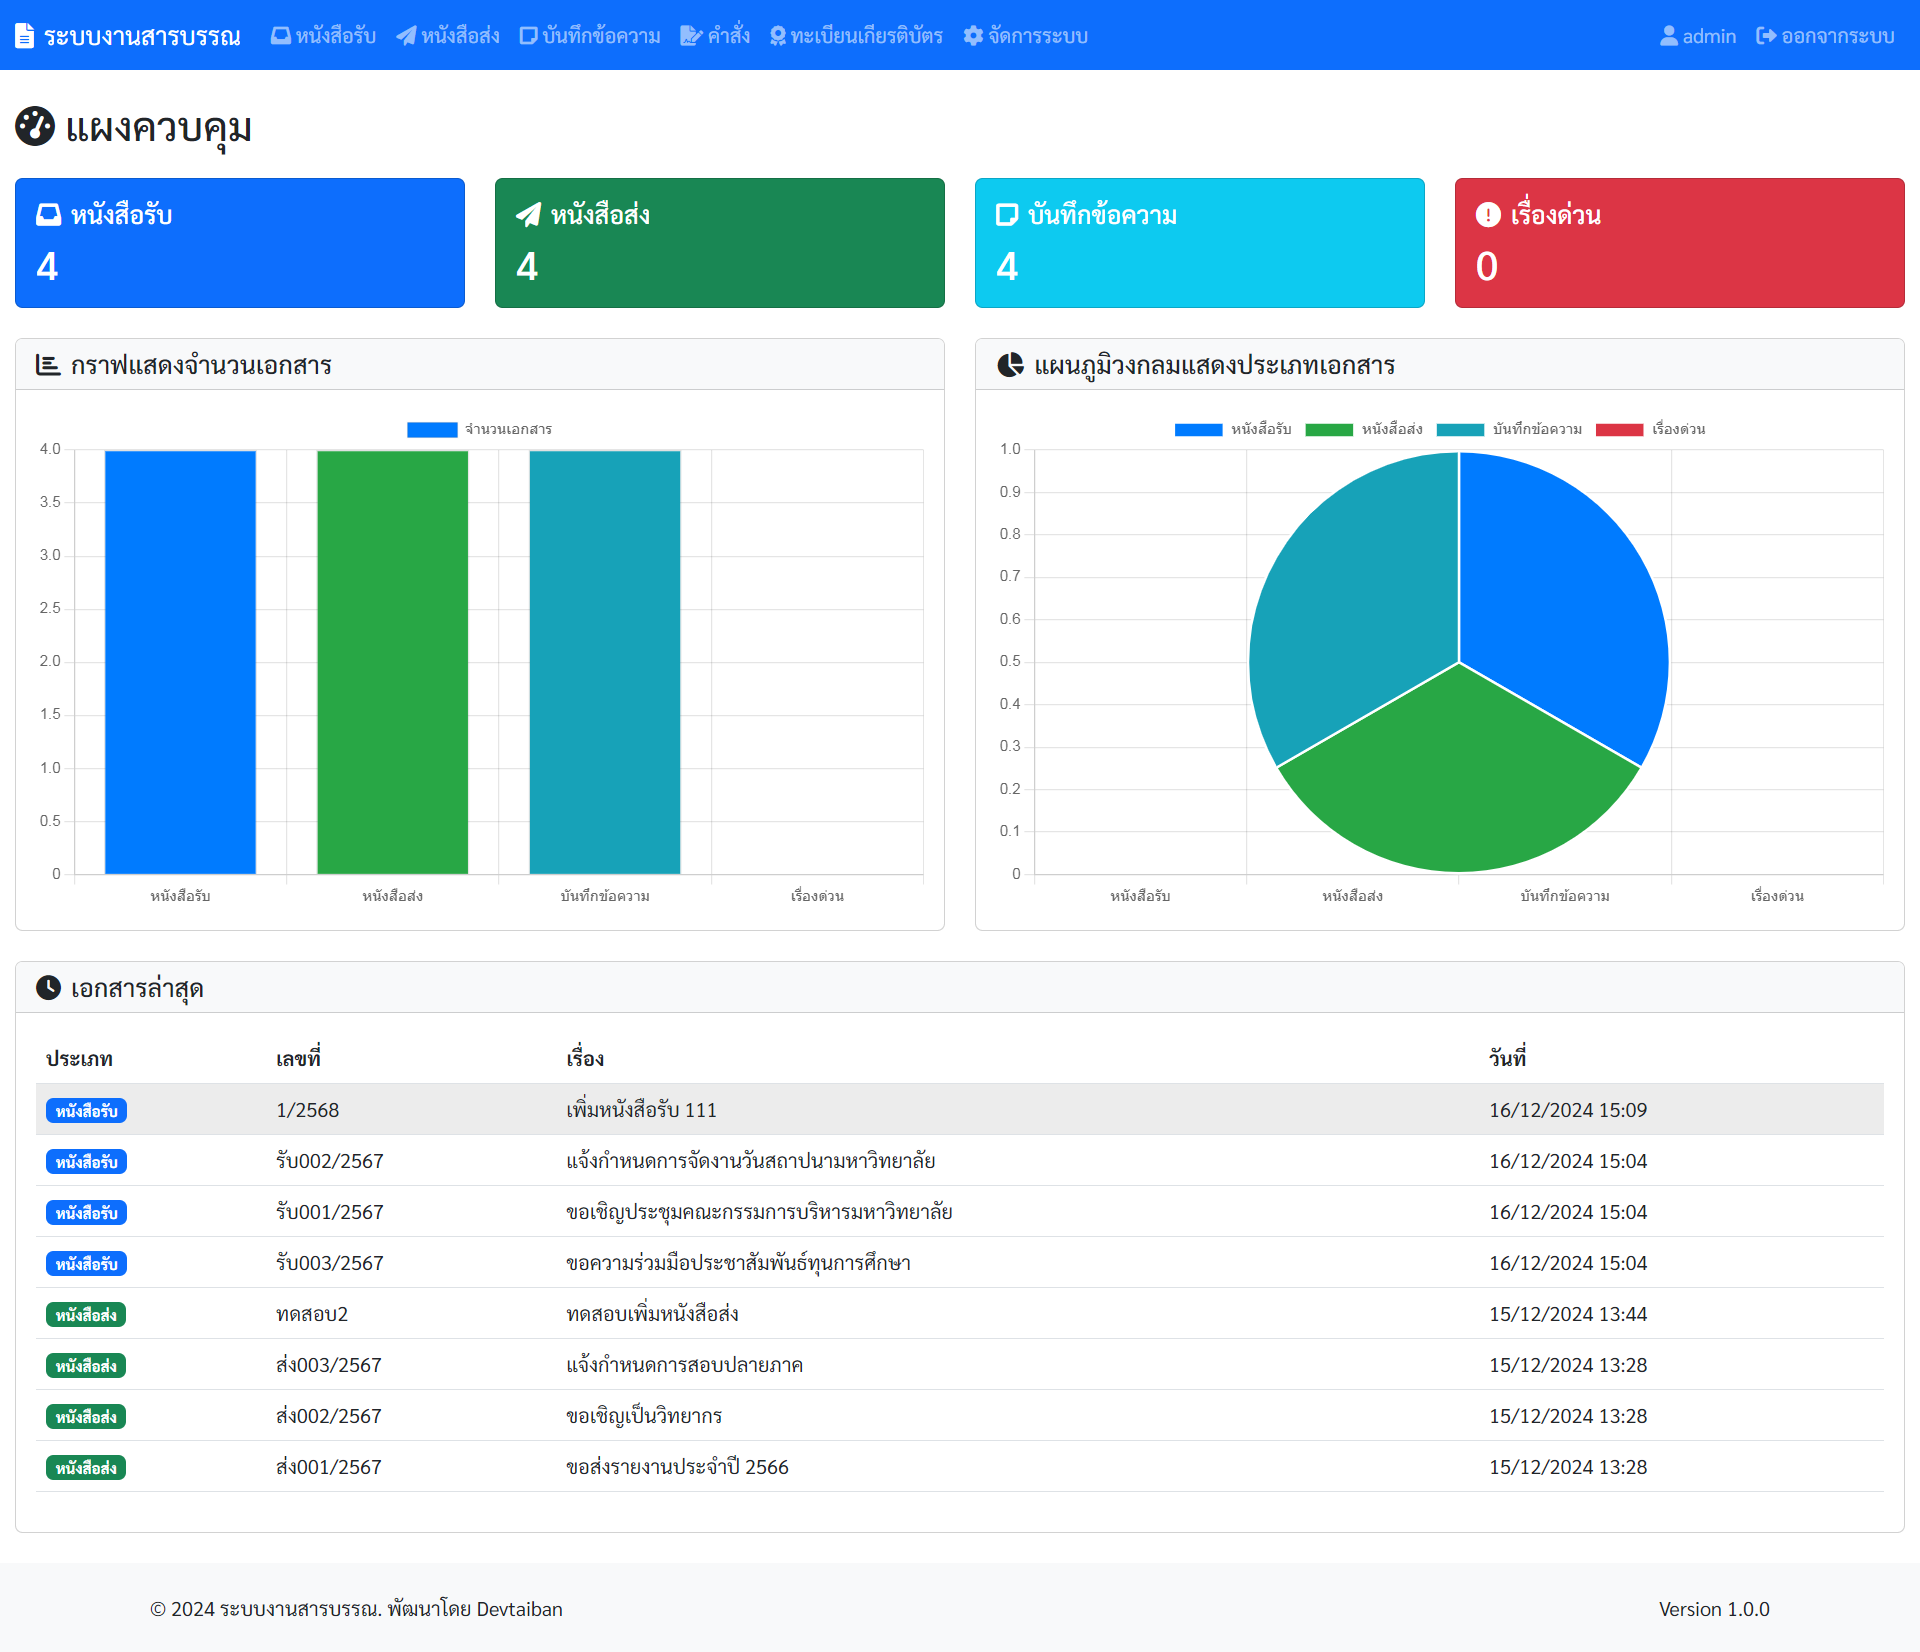Click the green หนังสือส่ง summary card

[x=720, y=243]
